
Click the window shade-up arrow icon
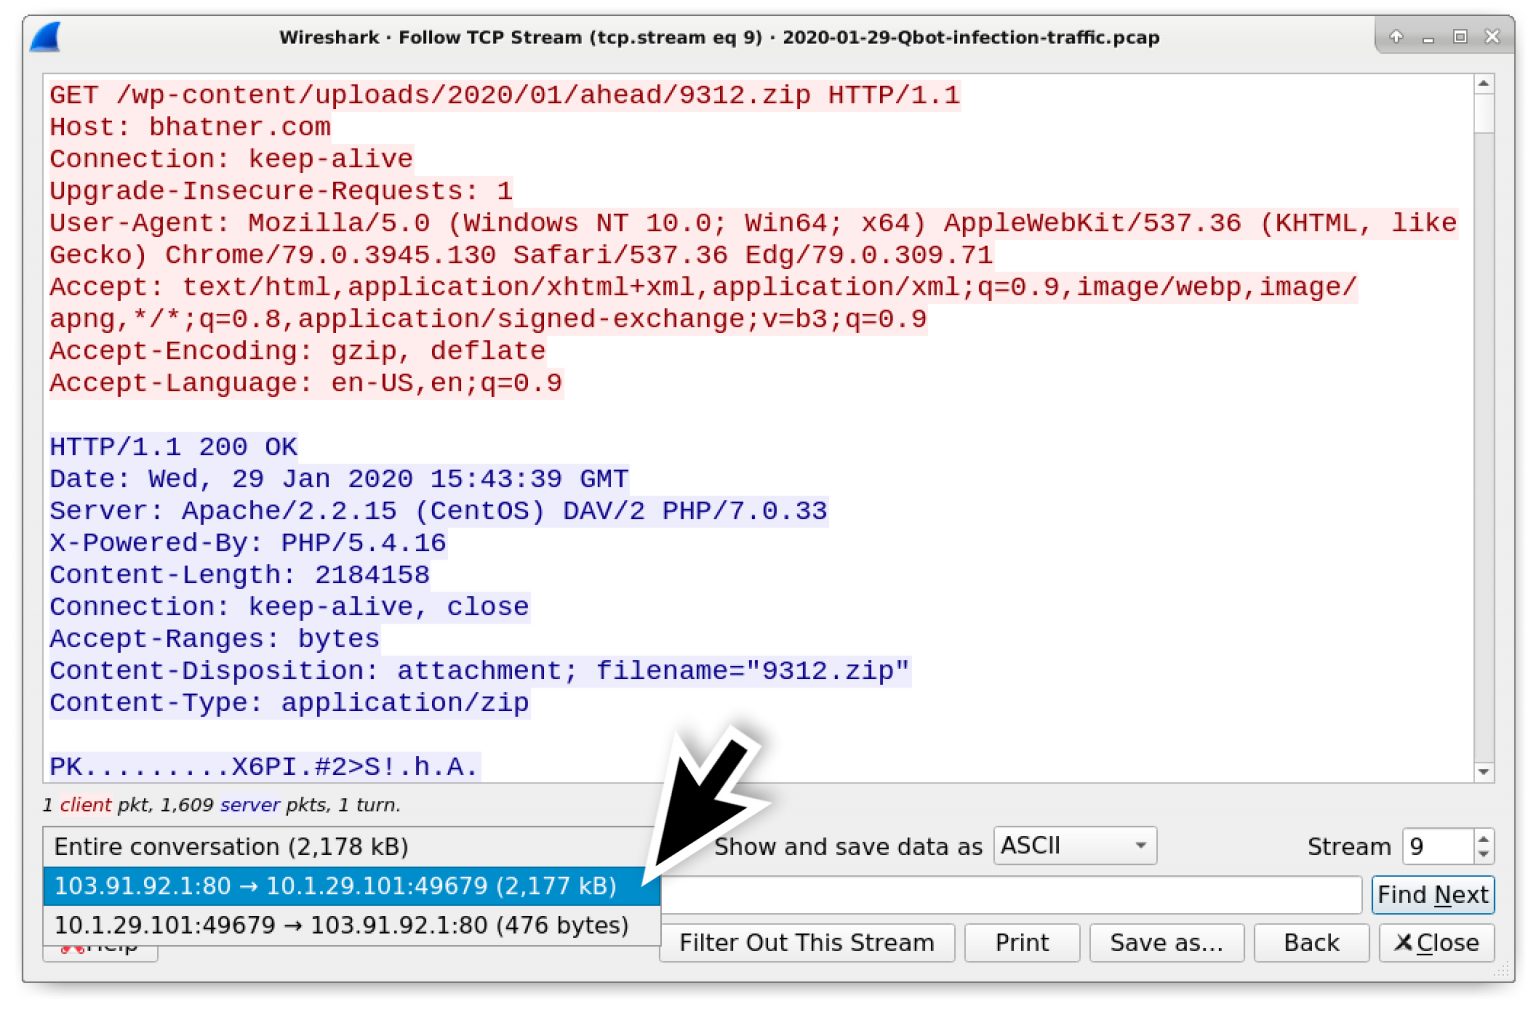[x=1394, y=36]
